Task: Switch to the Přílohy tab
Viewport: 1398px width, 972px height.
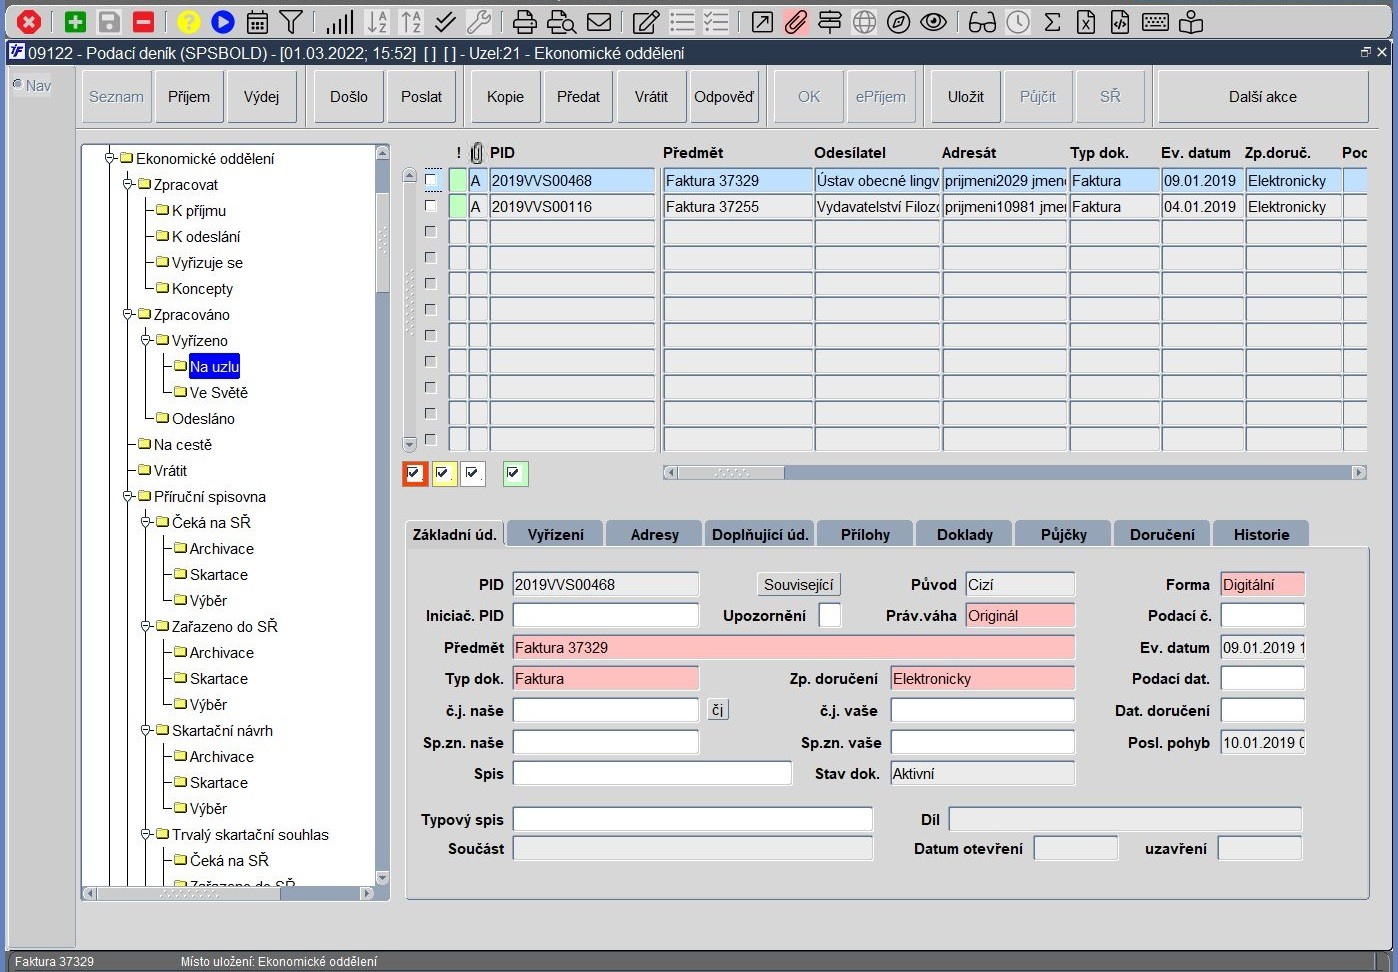Action: (x=865, y=534)
